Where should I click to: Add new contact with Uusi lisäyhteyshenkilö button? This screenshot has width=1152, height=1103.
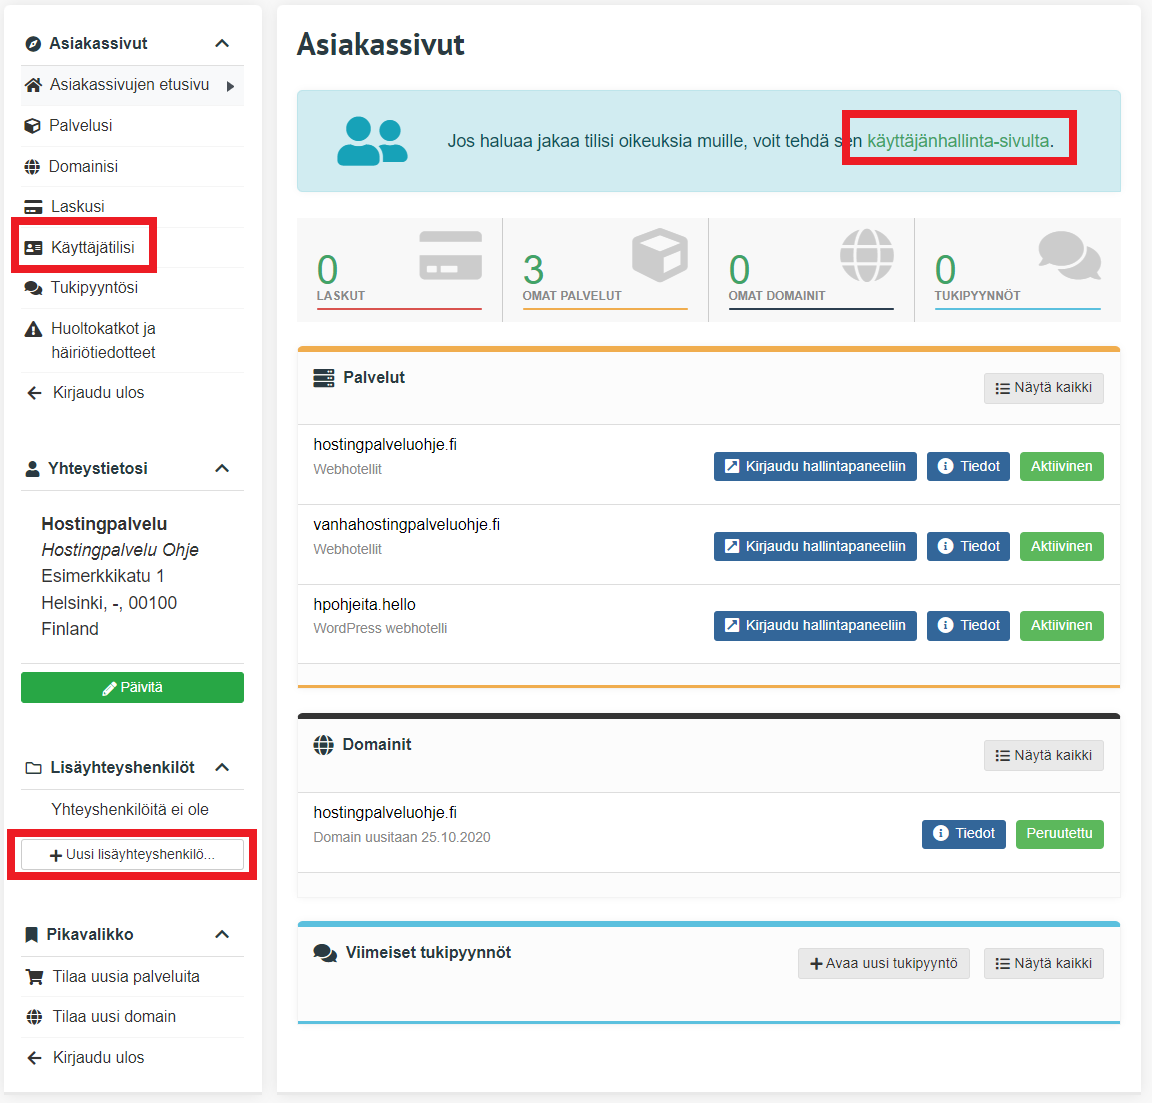pyautogui.click(x=132, y=855)
